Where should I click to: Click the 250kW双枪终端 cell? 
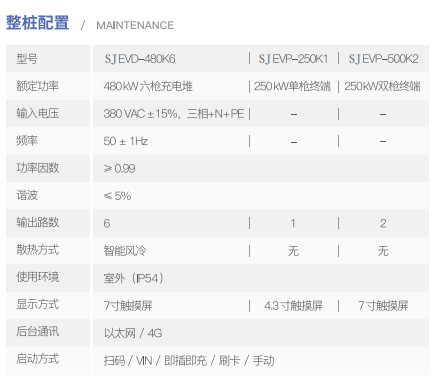pyautogui.click(x=382, y=86)
